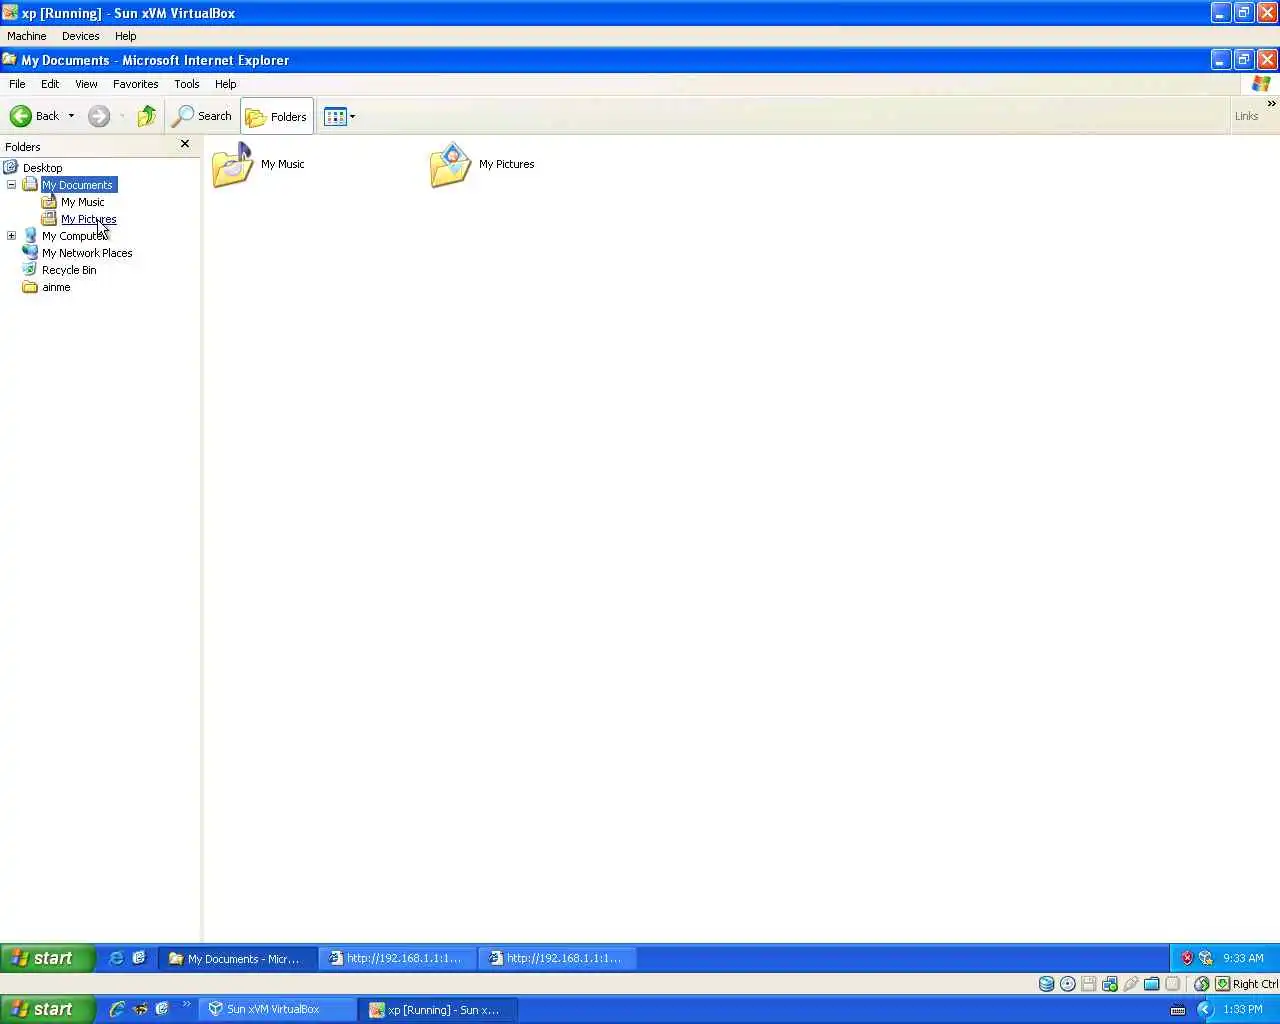
Task: Select My Computer in the folder tree
Action: (73, 236)
